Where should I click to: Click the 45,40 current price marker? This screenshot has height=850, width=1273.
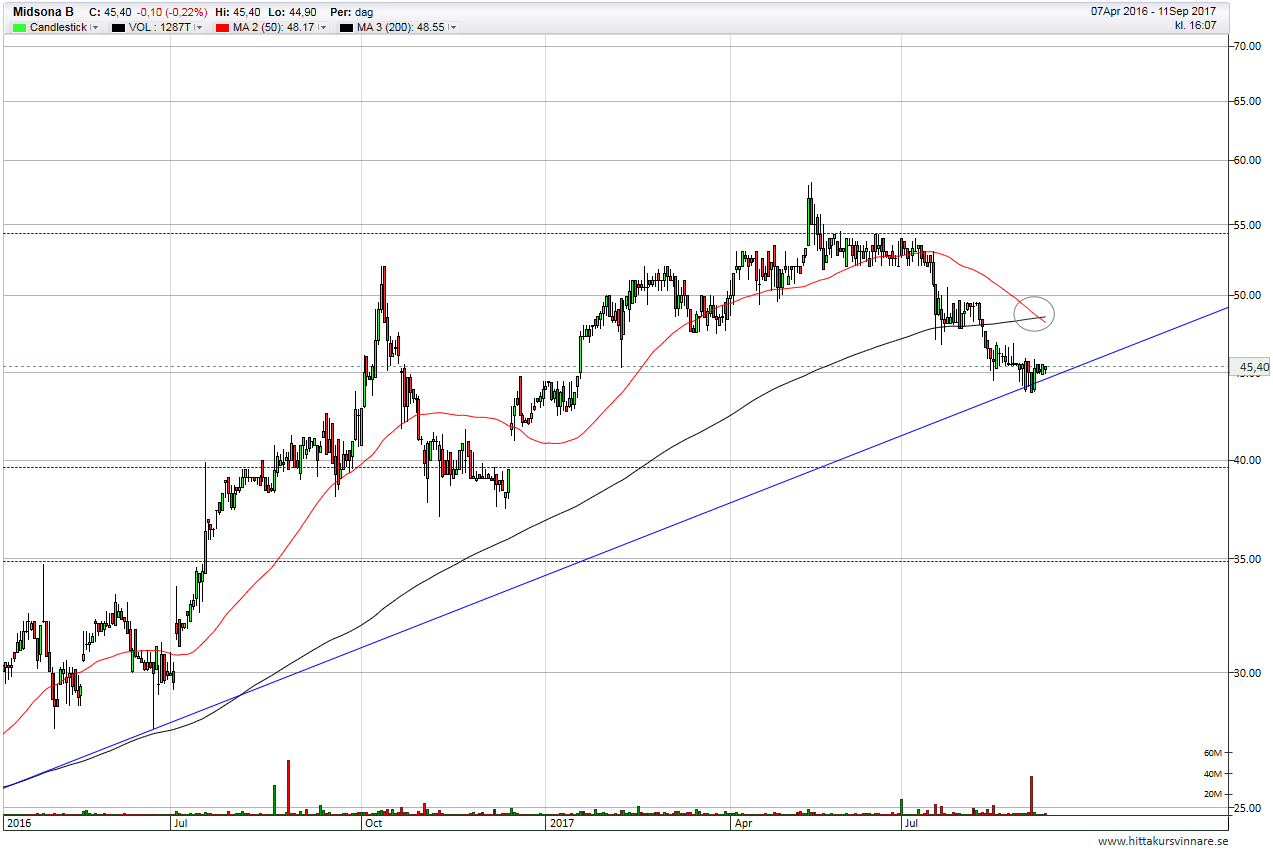point(1253,368)
